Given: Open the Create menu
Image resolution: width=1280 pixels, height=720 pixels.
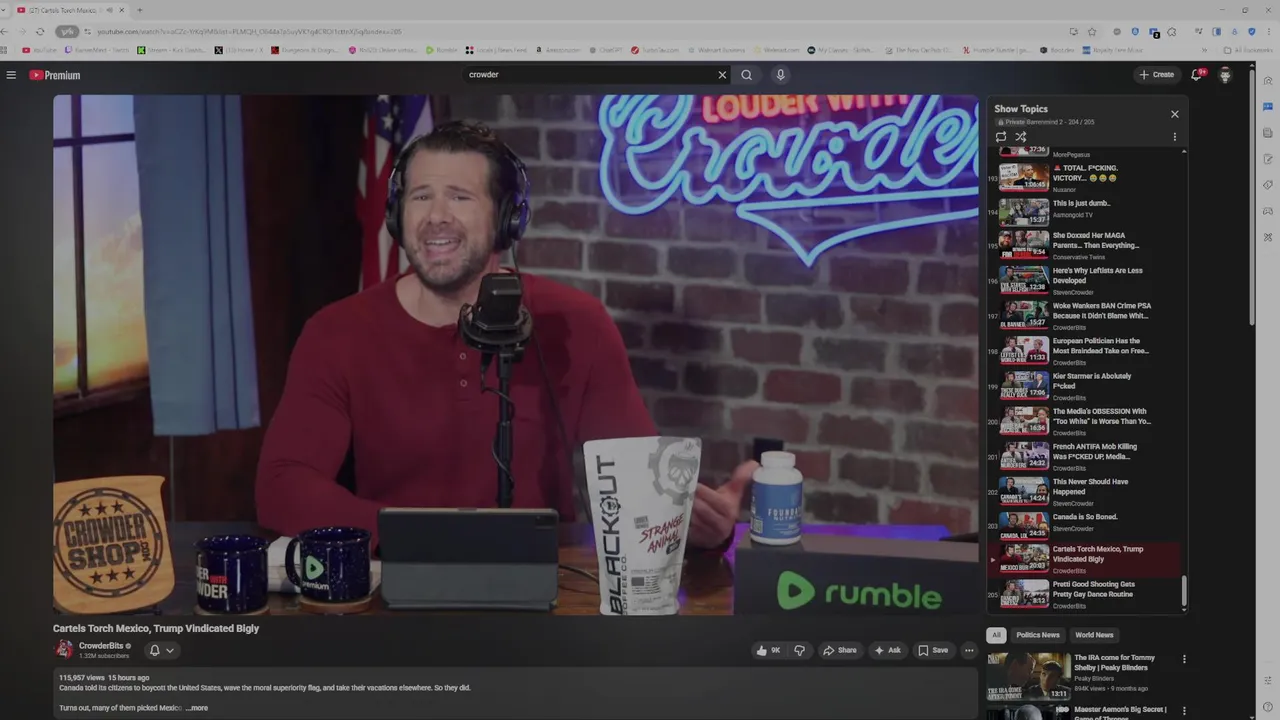Looking at the screenshot, I should (1156, 75).
